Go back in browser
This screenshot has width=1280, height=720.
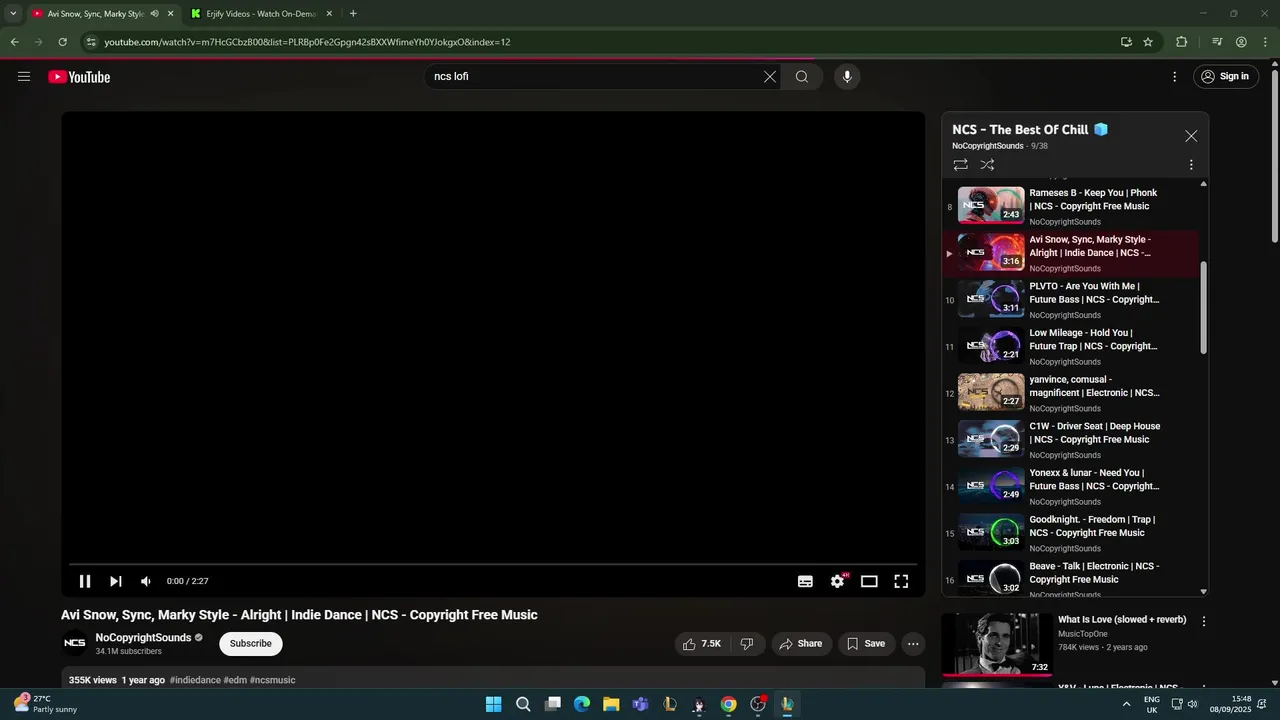tap(14, 42)
